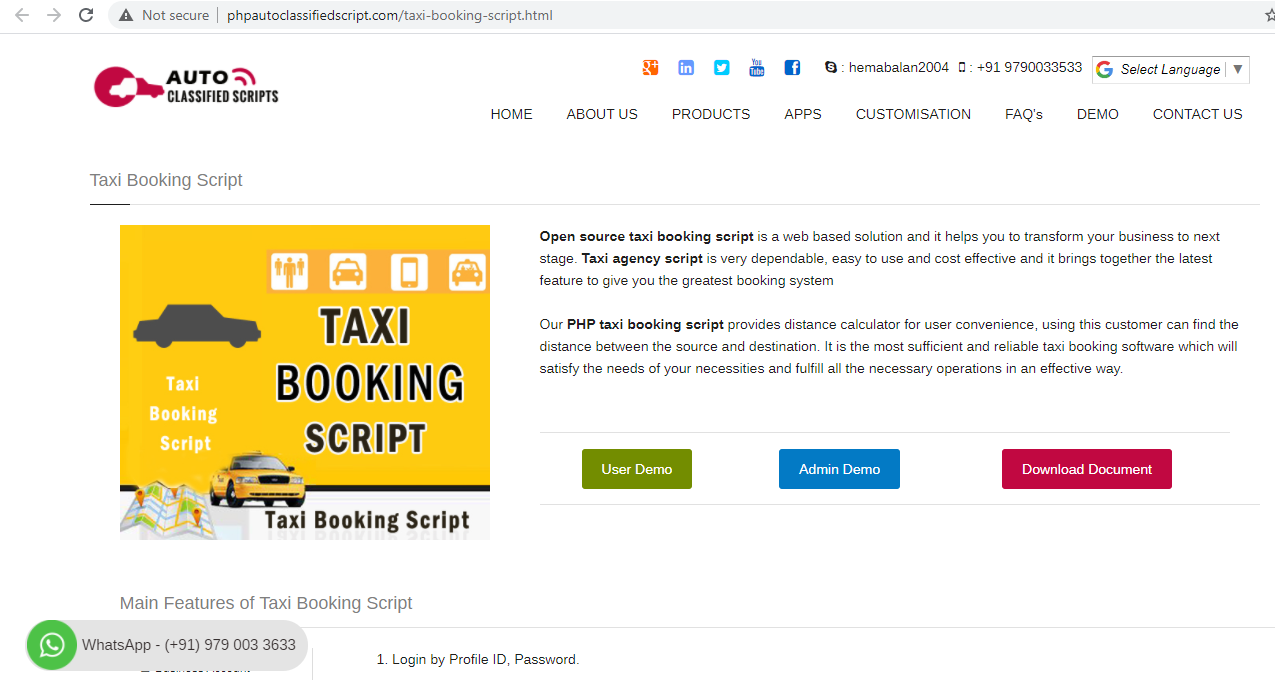Click the Admin Demo button
This screenshot has width=1275, height=680.
(839, 469)
